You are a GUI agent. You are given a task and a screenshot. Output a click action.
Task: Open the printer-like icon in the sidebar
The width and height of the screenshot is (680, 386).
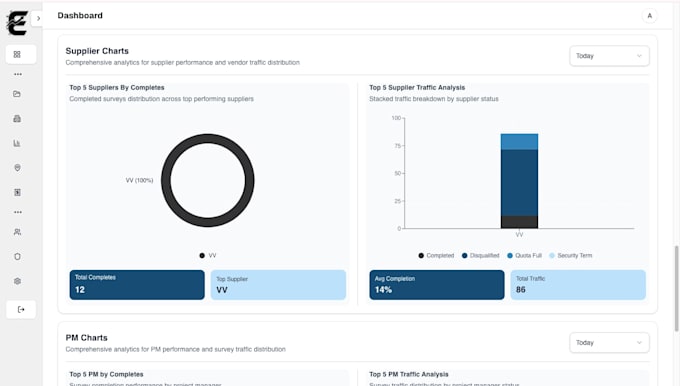pyautogui.click(x=17, y=118)
